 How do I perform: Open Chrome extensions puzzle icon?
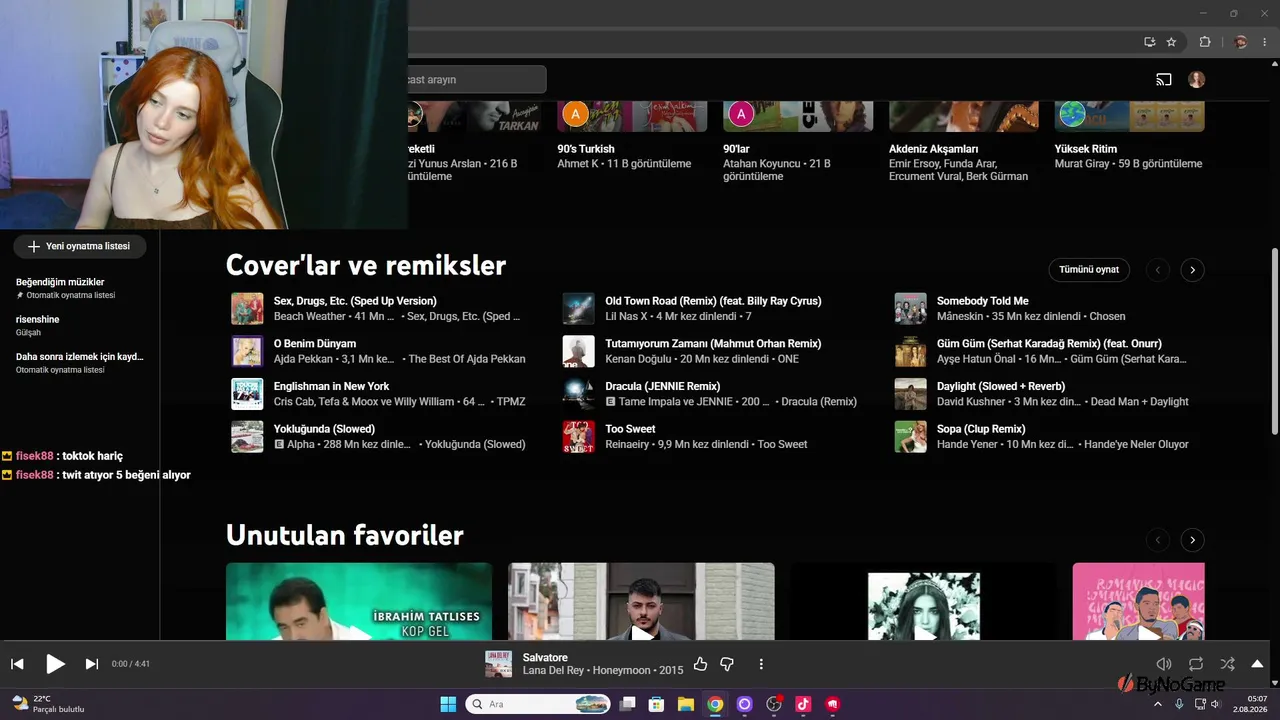(x=1205, y=42)
